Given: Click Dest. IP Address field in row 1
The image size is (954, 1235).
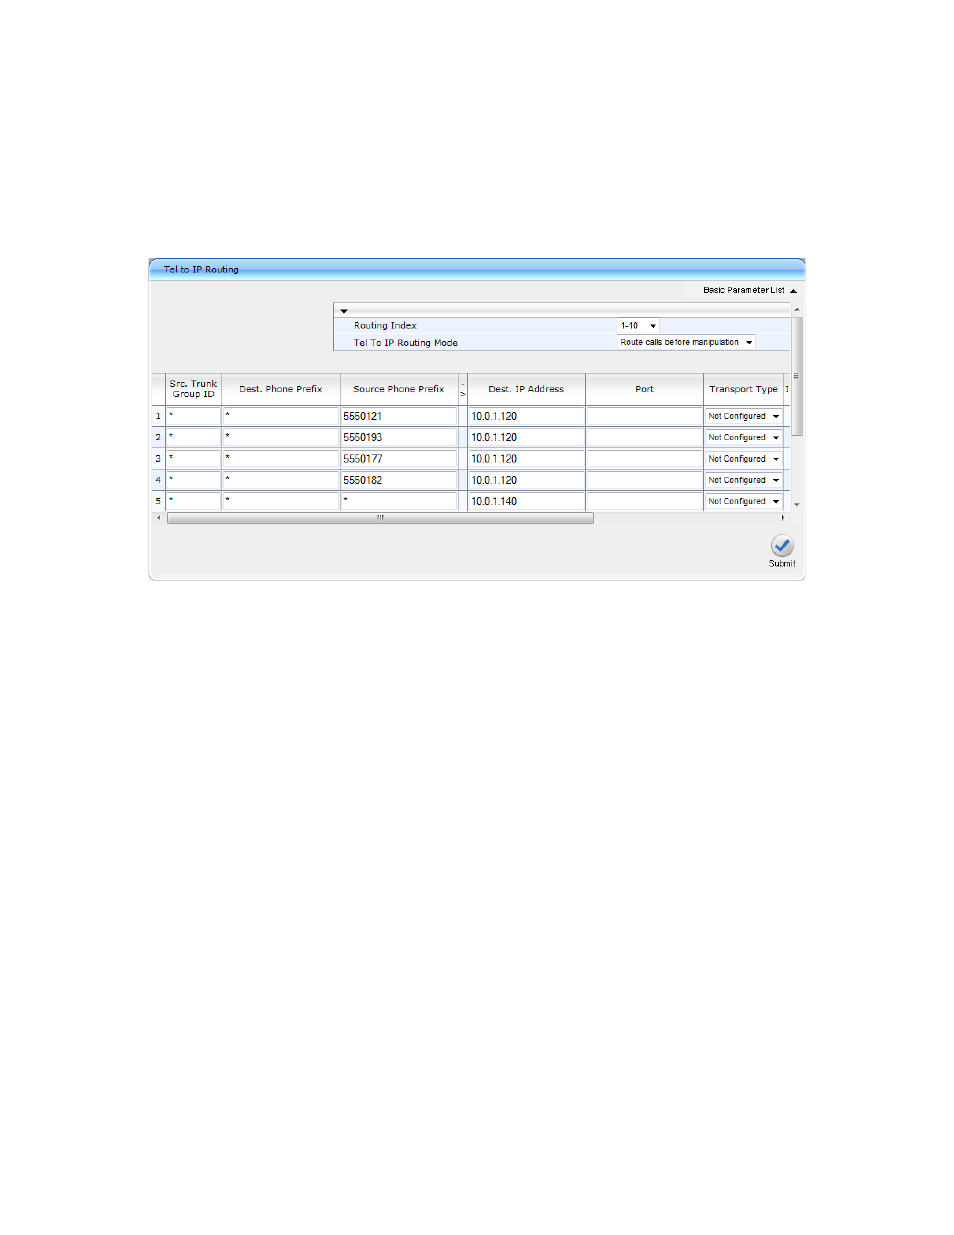Looking at the screenshot, I should tap(527, 416).
